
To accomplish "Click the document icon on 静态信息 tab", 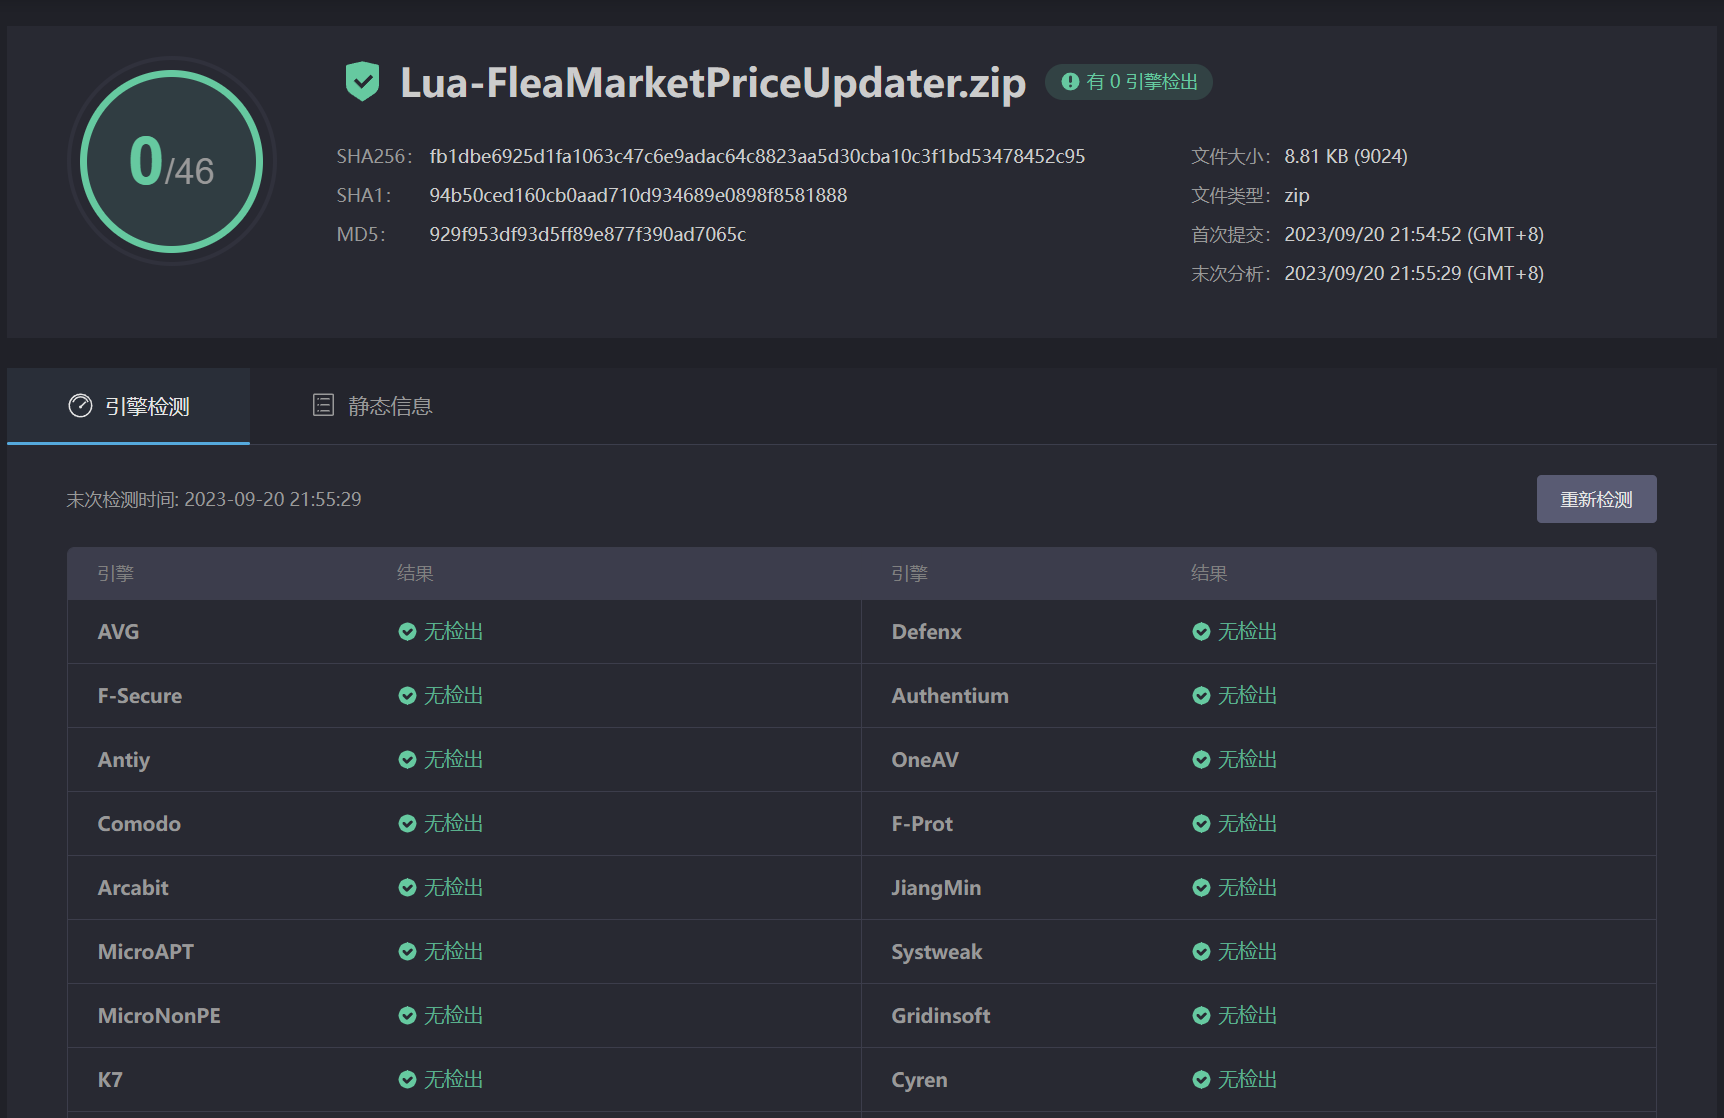I will (323, 405).
